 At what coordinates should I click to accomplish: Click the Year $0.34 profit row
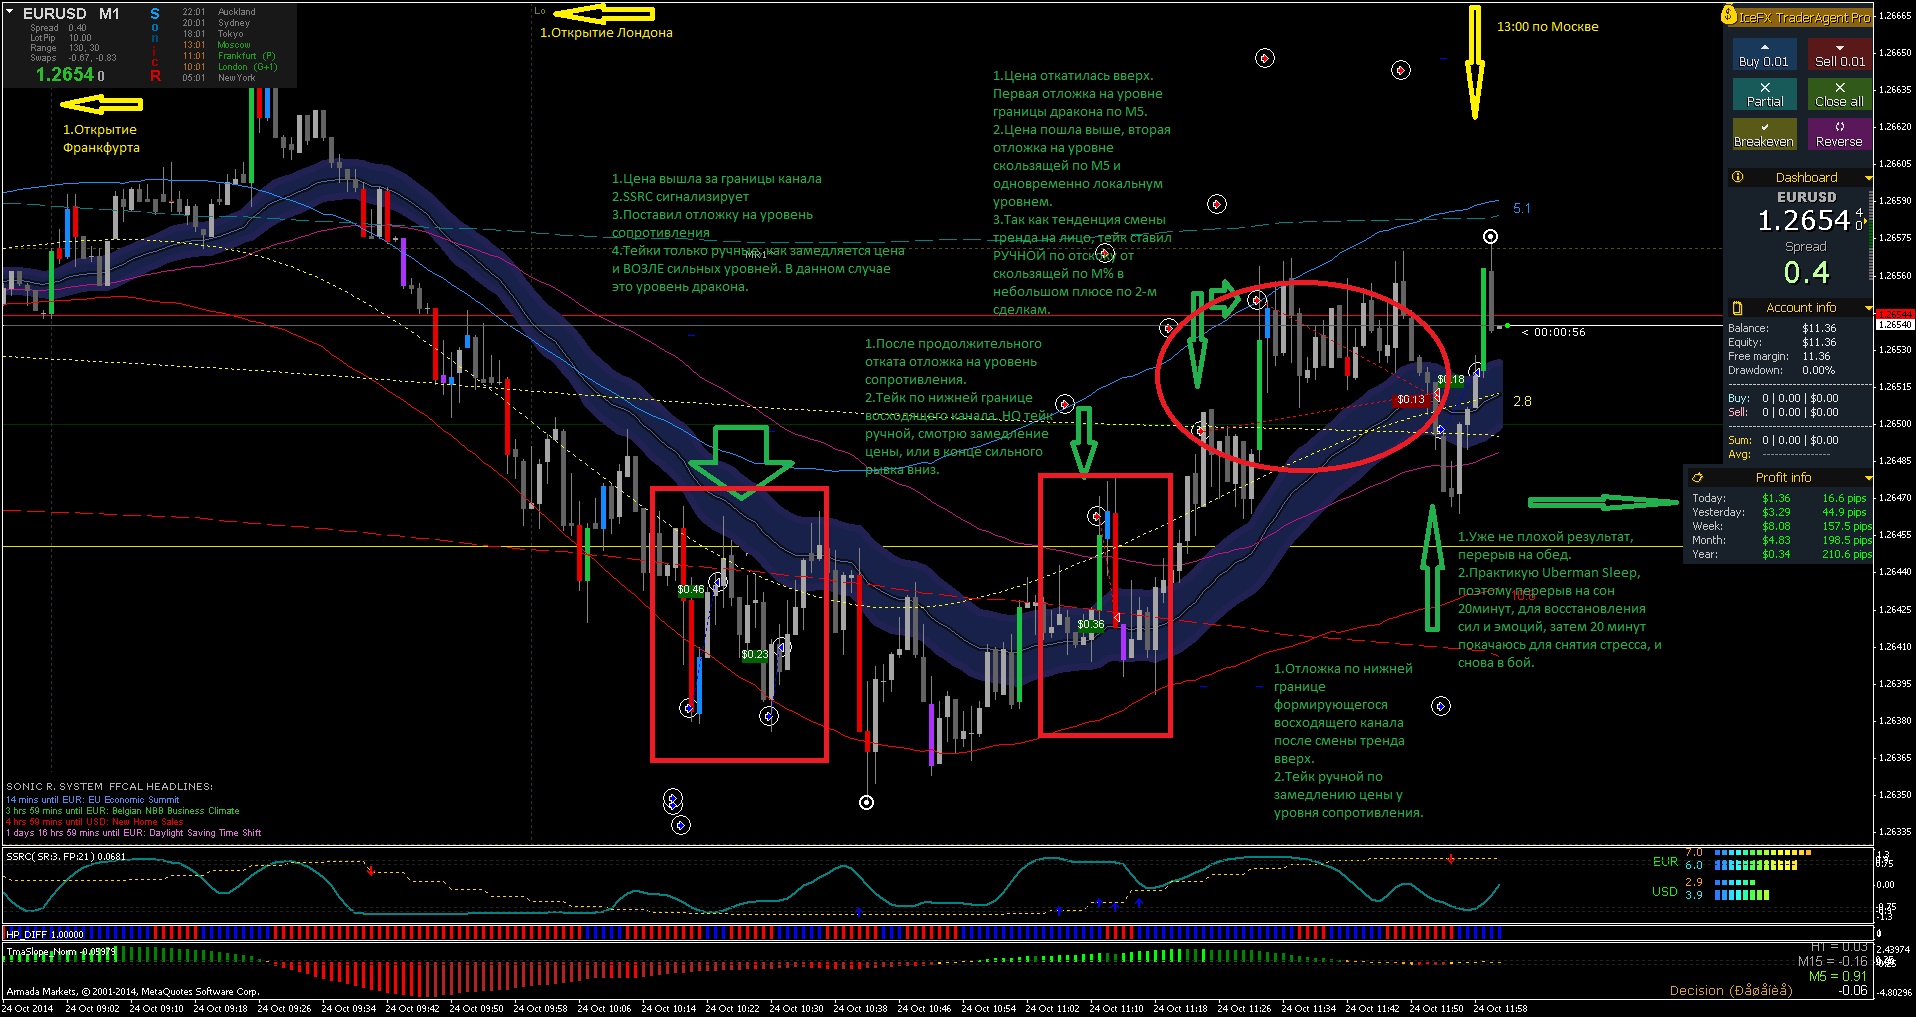pyautogui.click(x=1781, y=554)
